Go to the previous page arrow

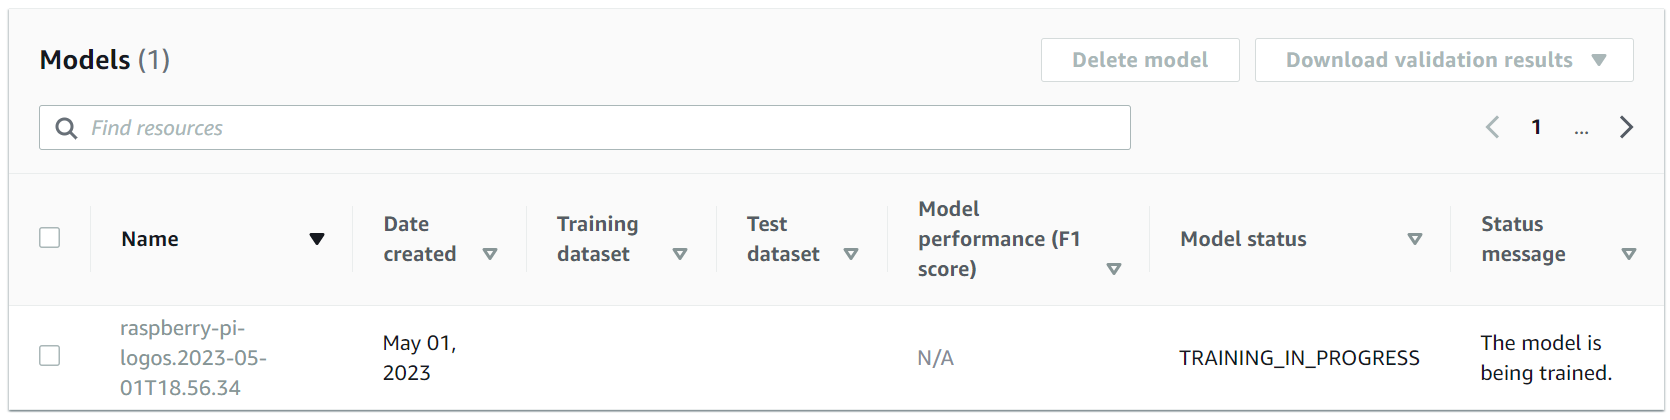[1493, 127]
